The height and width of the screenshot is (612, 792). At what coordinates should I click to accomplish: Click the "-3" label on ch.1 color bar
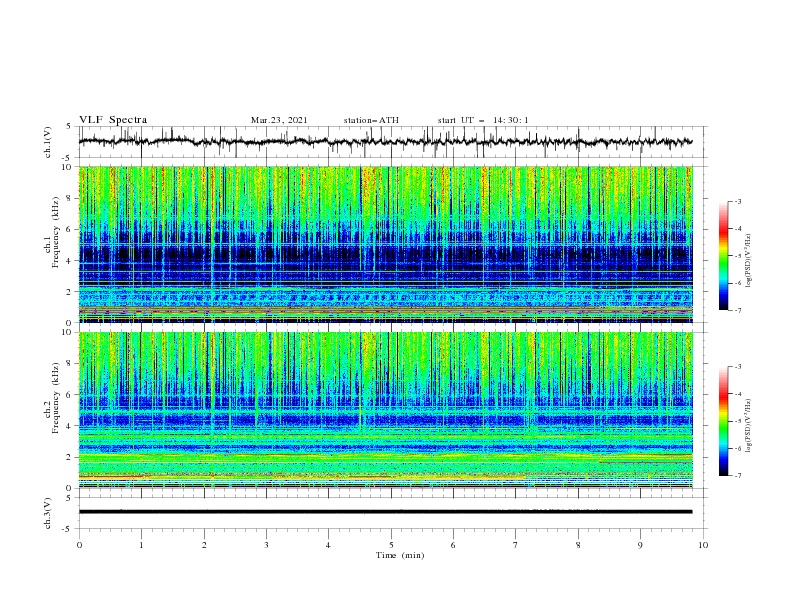738,201
